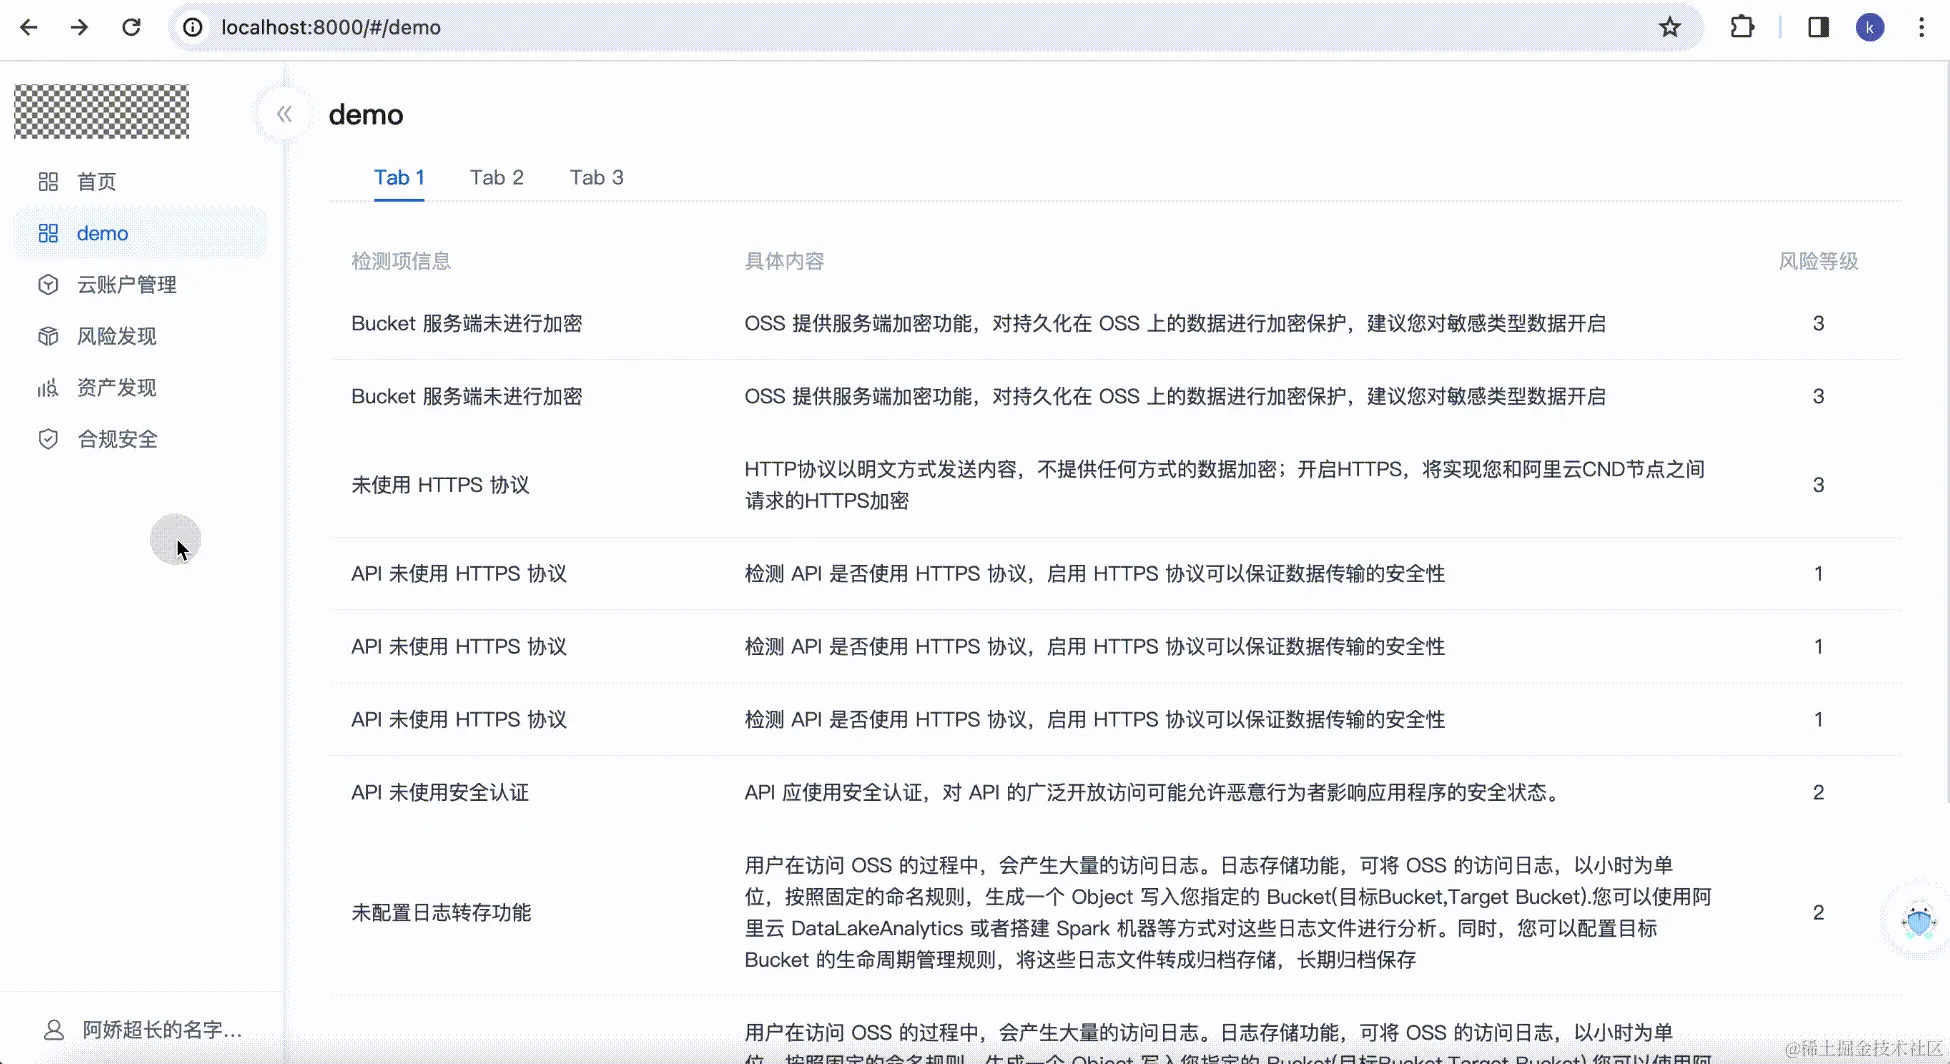This screenshot has height=1064, width=1950.
Task: Switch to Tab 3
Action: coord(596,177)
